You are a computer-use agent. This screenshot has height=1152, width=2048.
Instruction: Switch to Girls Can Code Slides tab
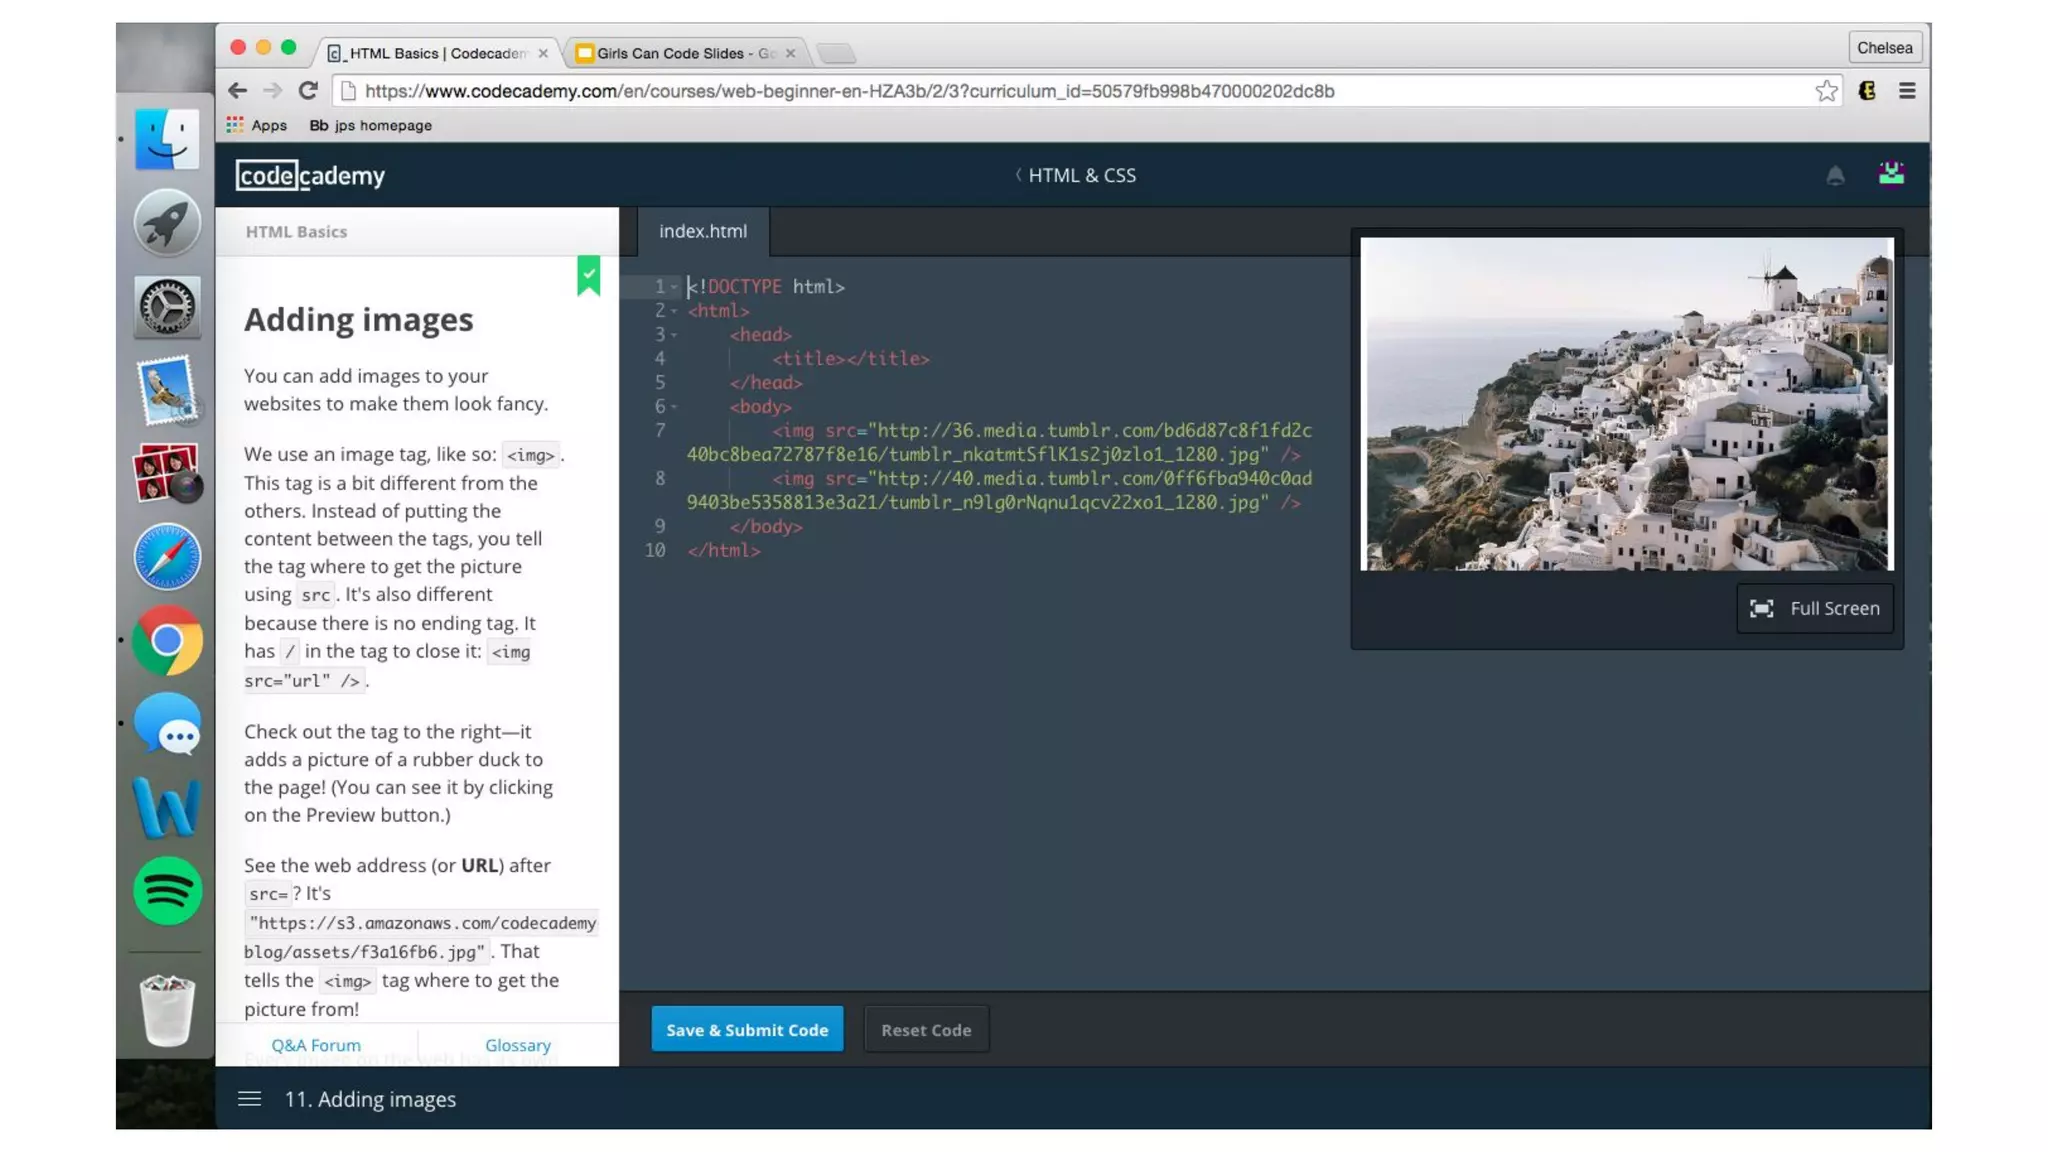(685, 53)
